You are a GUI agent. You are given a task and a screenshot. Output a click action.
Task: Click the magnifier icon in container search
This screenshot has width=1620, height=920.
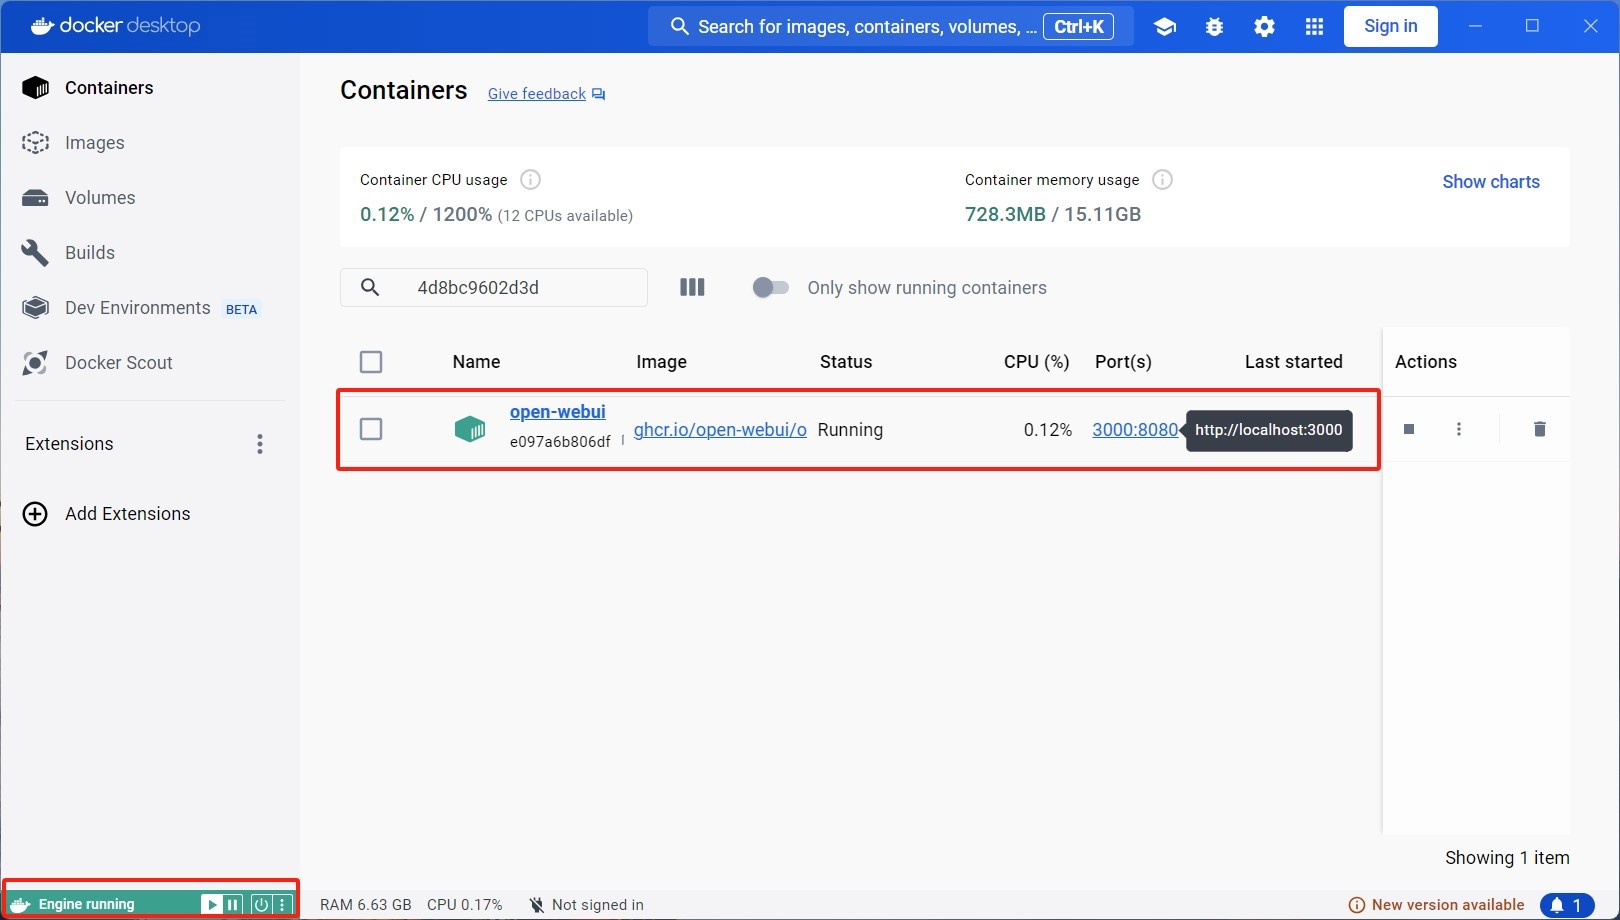pos(370,288)
